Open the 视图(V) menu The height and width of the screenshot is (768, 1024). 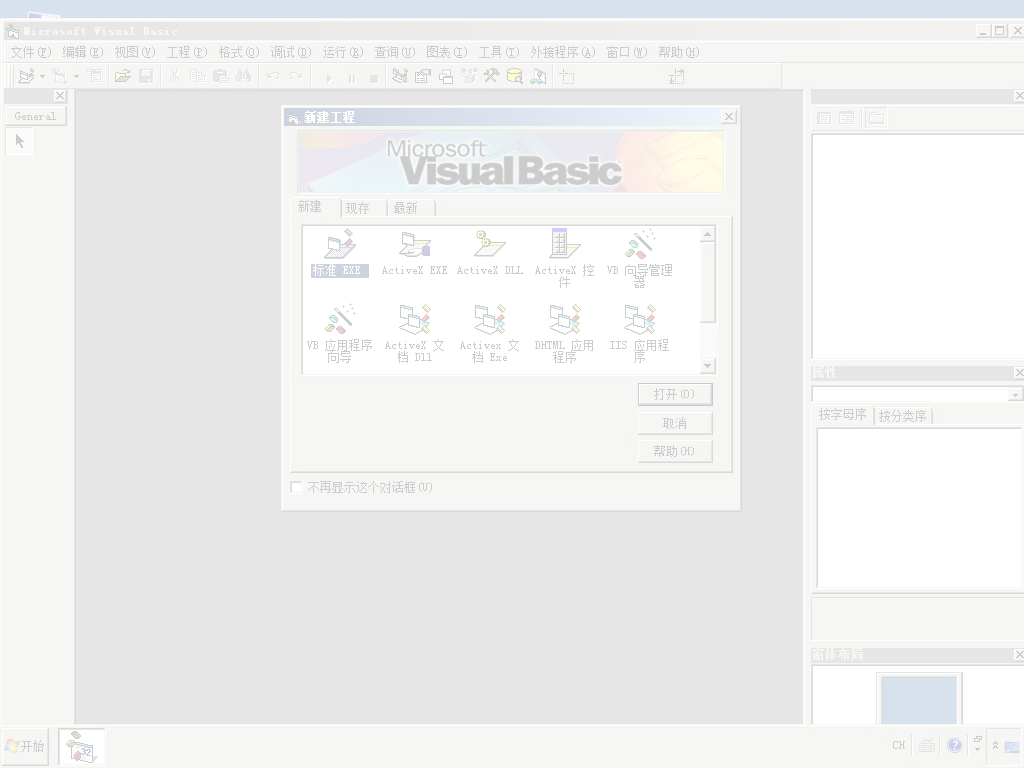tap(135, 52)
